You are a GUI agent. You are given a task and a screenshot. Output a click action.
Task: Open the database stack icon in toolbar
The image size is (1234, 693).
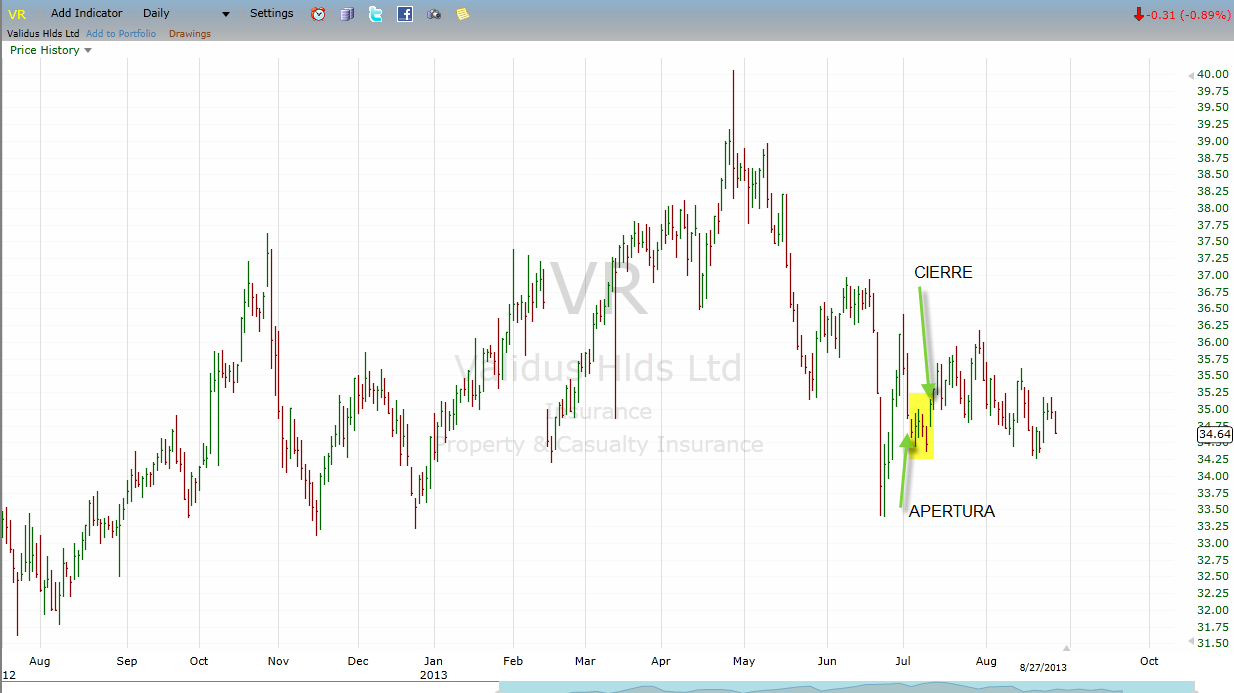click(x=347, y=14)
